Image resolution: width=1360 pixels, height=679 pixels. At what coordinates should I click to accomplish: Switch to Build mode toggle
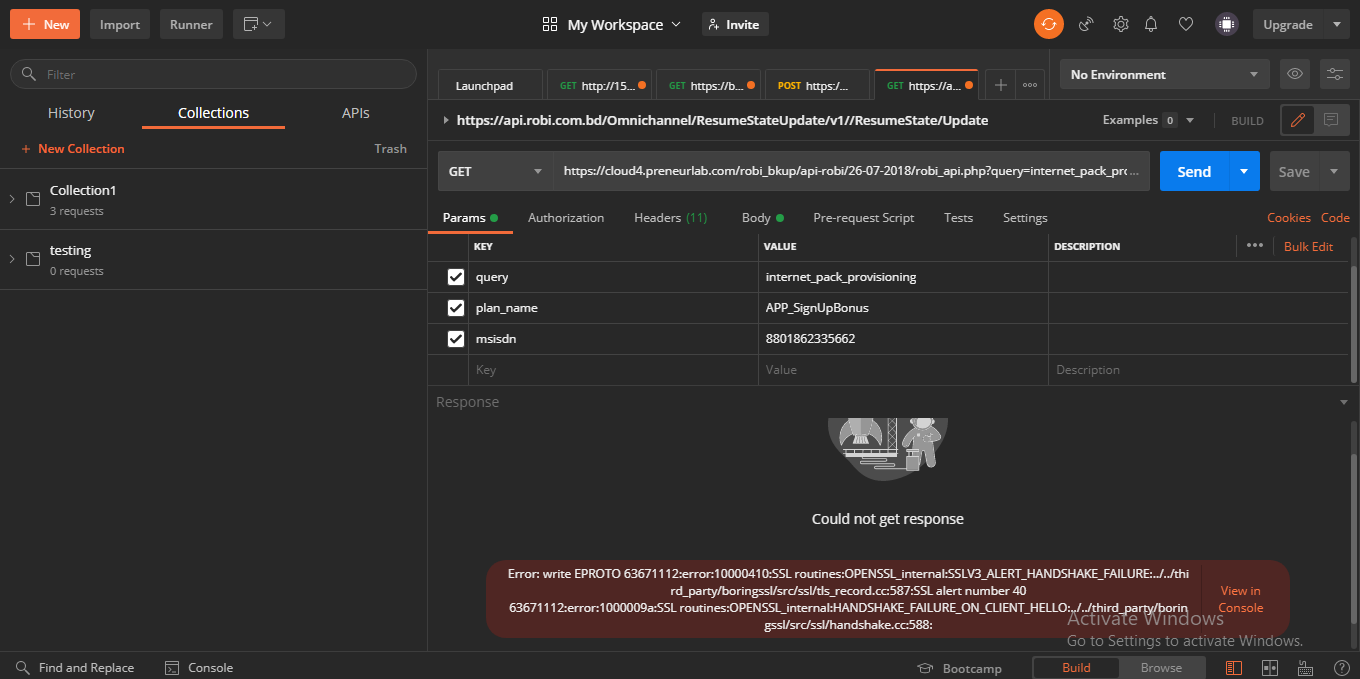click(1076, 668)
